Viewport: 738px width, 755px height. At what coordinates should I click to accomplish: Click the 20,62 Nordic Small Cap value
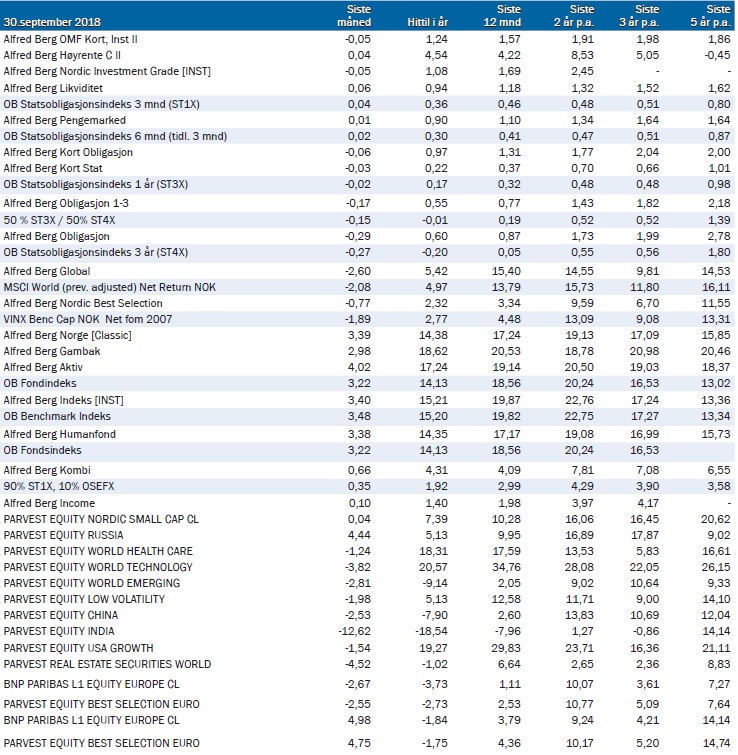coord(716,519)
